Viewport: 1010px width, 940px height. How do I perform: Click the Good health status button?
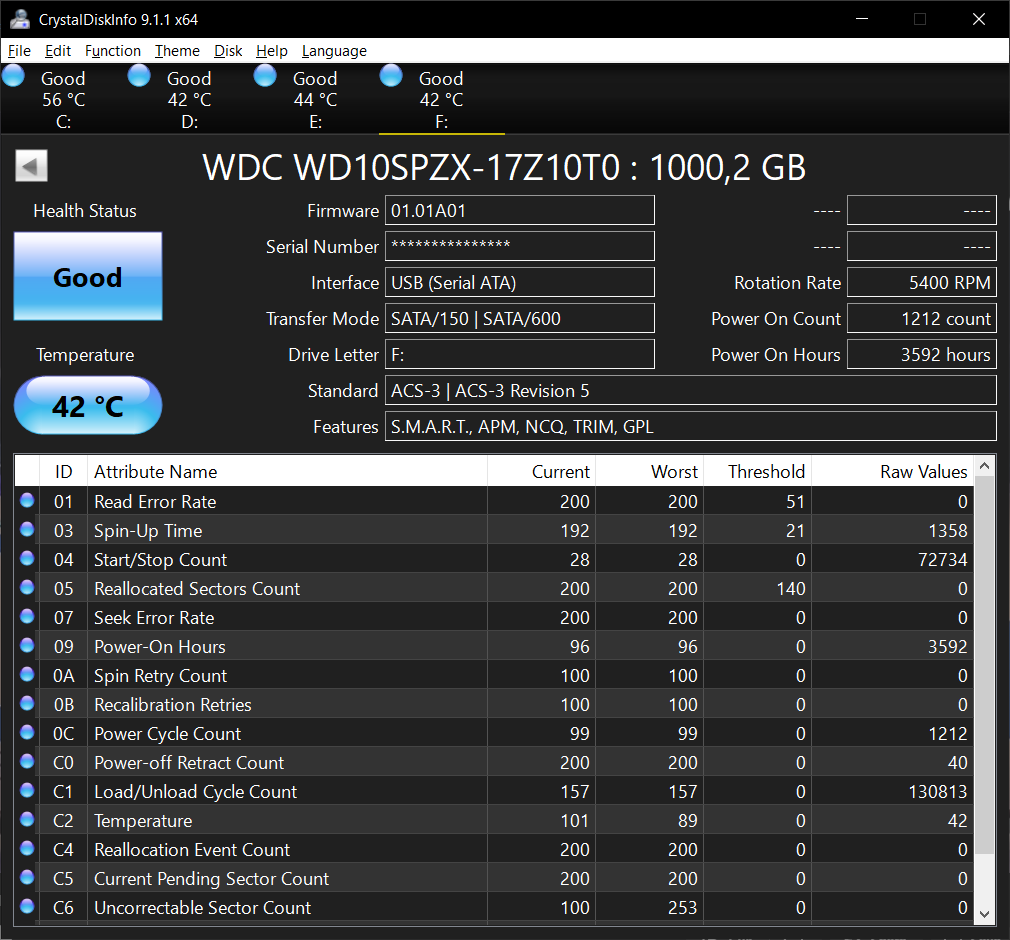tap(88, 276)
